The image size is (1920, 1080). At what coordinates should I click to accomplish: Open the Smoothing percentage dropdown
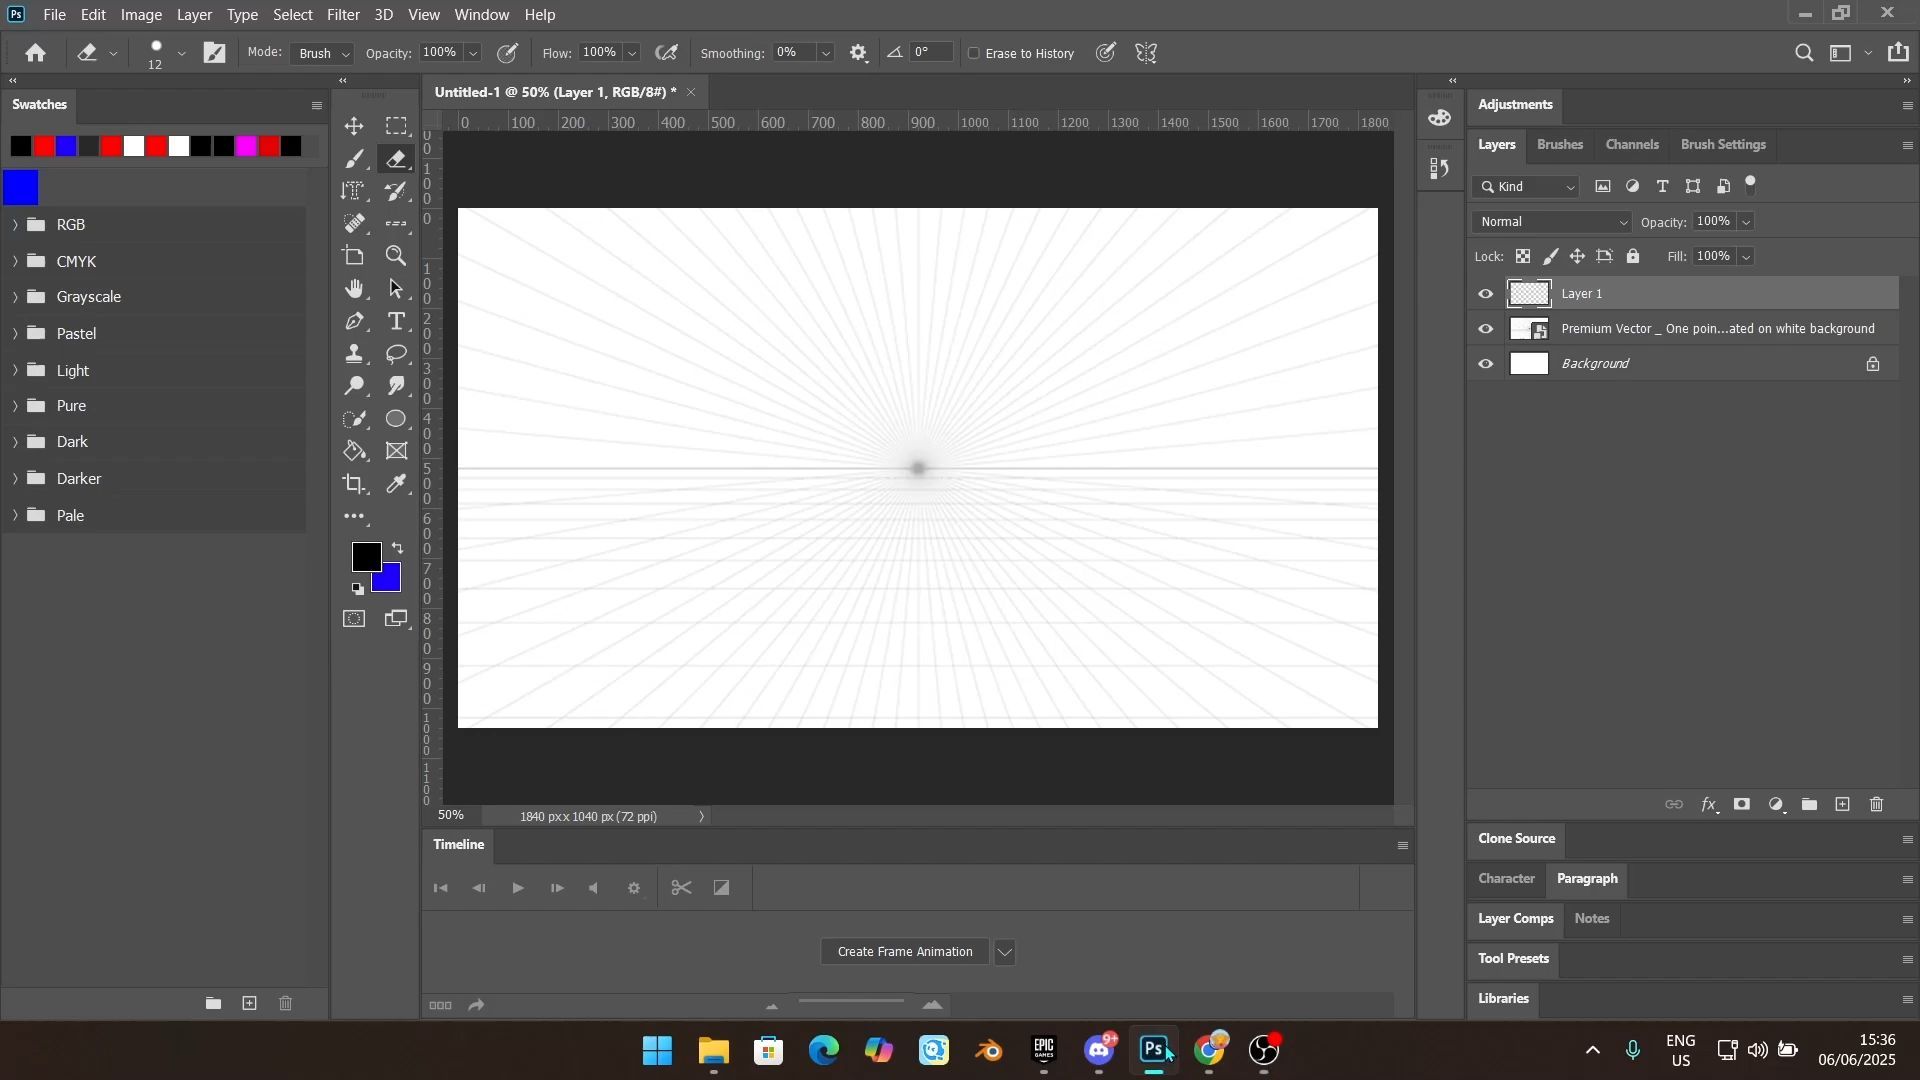(x=826, y=53)
